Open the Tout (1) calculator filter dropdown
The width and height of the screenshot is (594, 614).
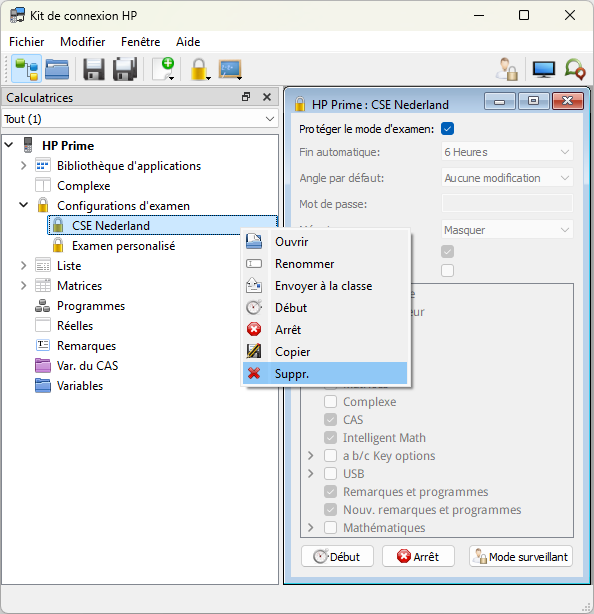coord(140,119)
